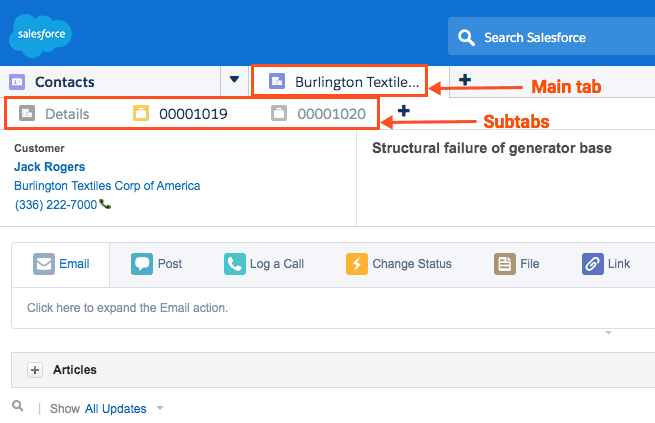Click the Log a Call phone icon
The height and width of the screenshot is (423, 655).
click(x=235, y=264)
